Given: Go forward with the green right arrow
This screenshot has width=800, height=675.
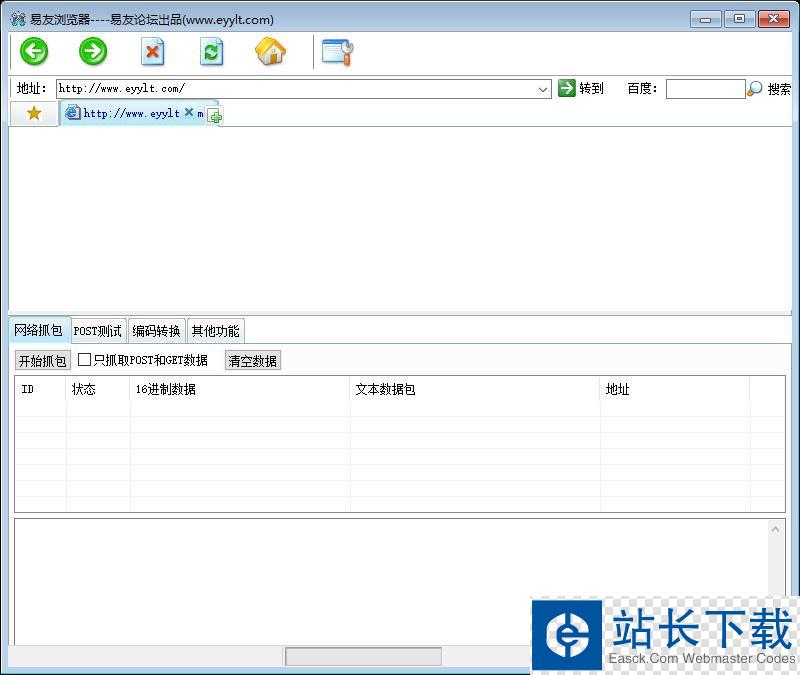Looking at the screenshot, I should point(93,52).
